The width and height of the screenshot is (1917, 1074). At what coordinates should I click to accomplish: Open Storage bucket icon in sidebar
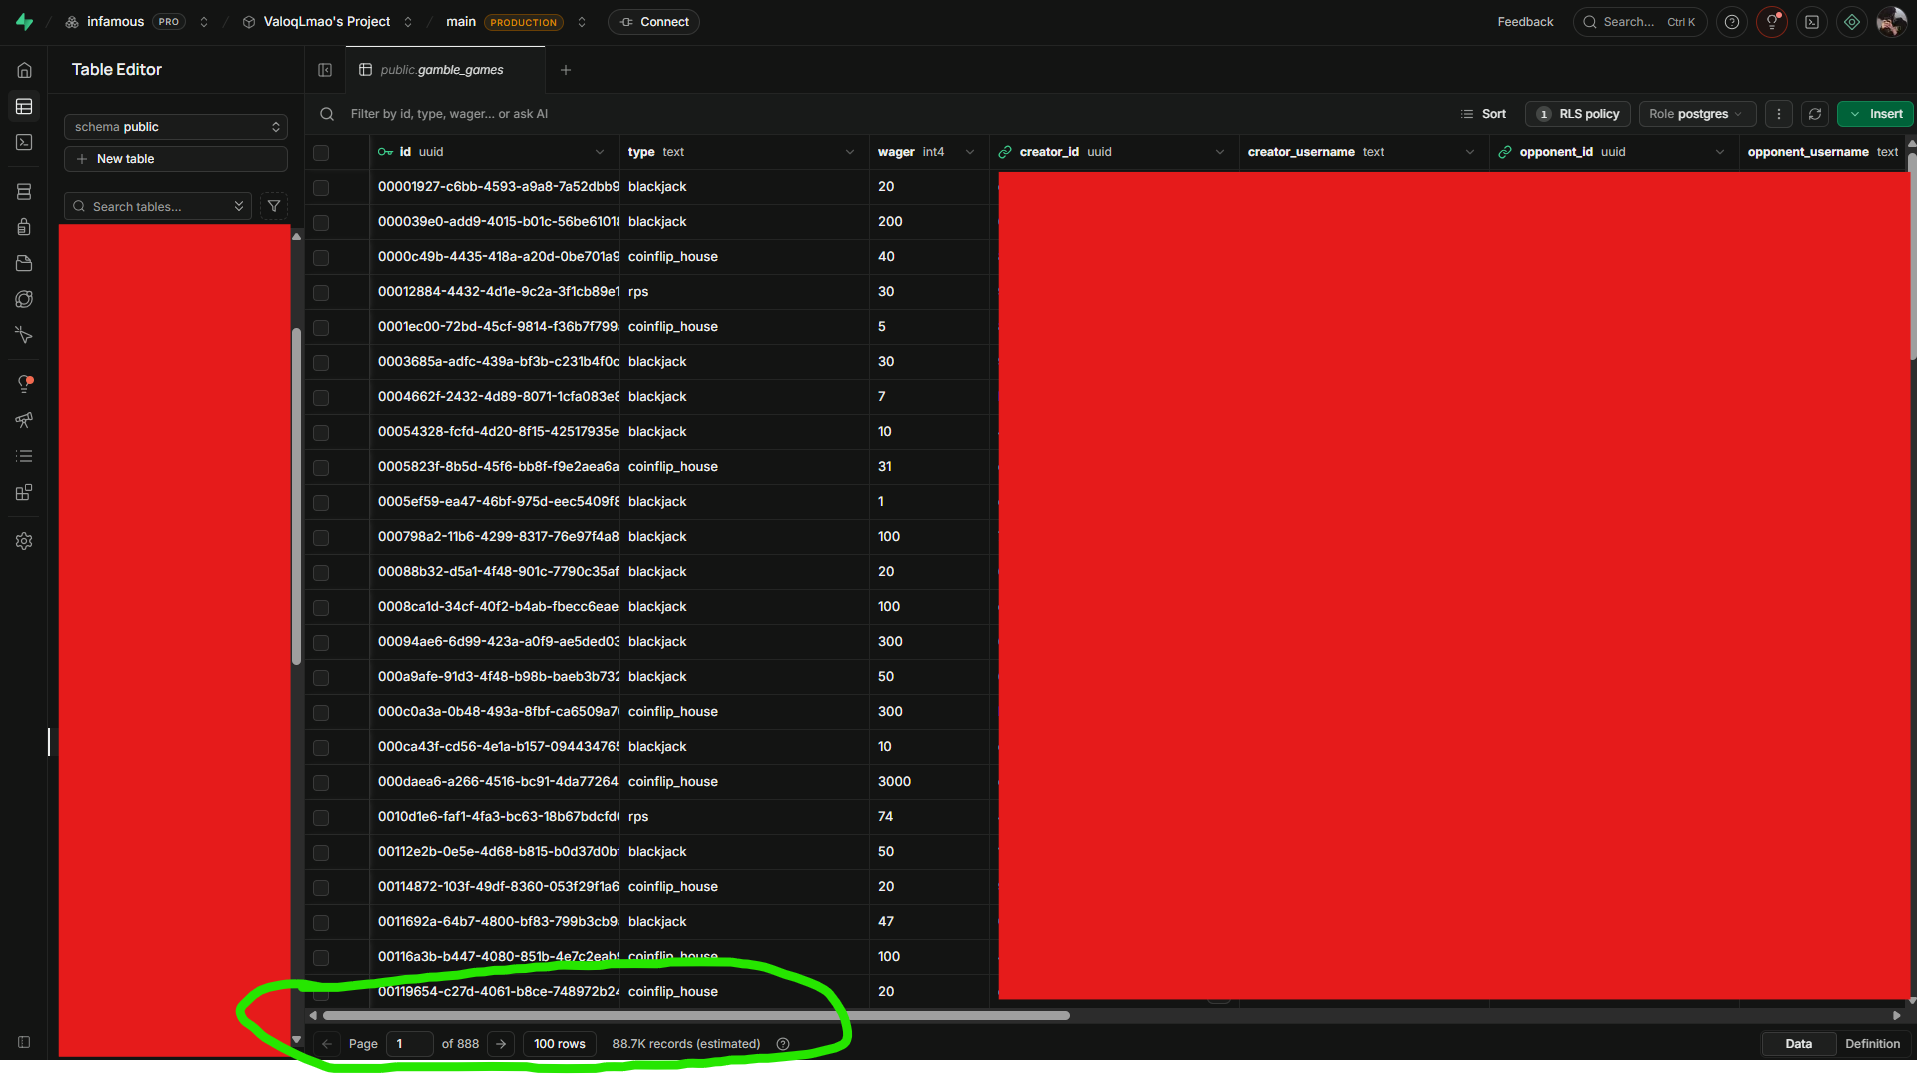pyautogui.click(x=24, y=263)
